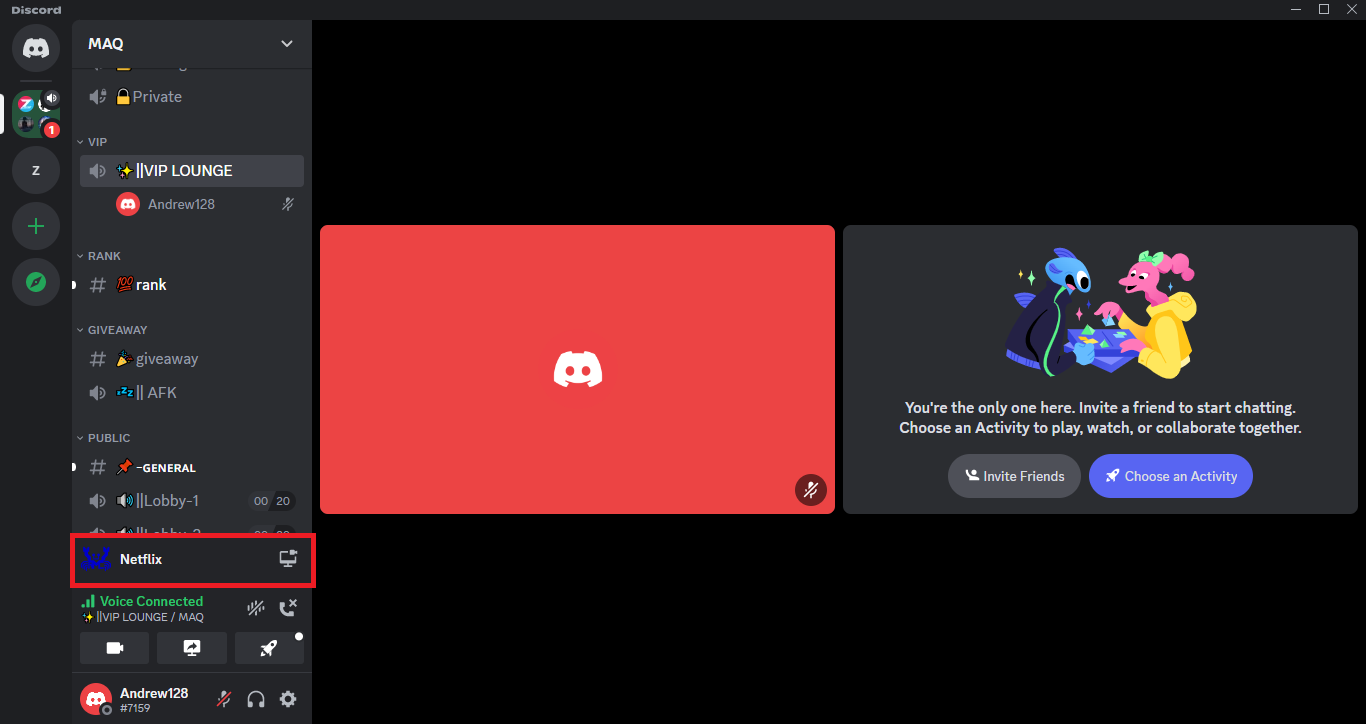Collapse the GIVEAWAY category

pos(111,330)
